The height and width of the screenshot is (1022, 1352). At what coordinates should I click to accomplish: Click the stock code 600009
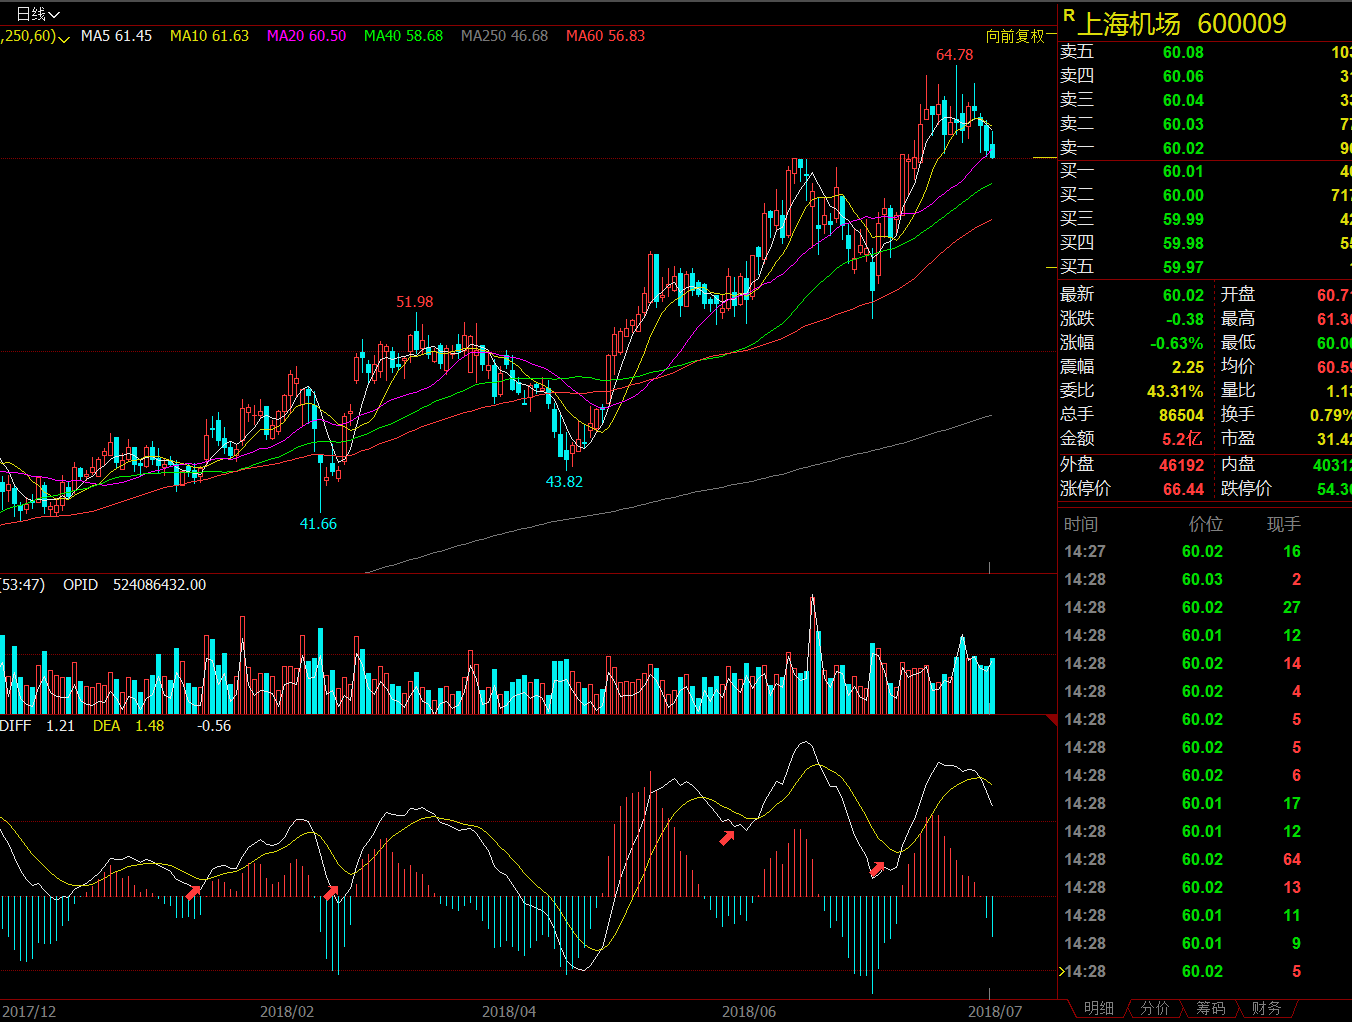click(1241, 23)
